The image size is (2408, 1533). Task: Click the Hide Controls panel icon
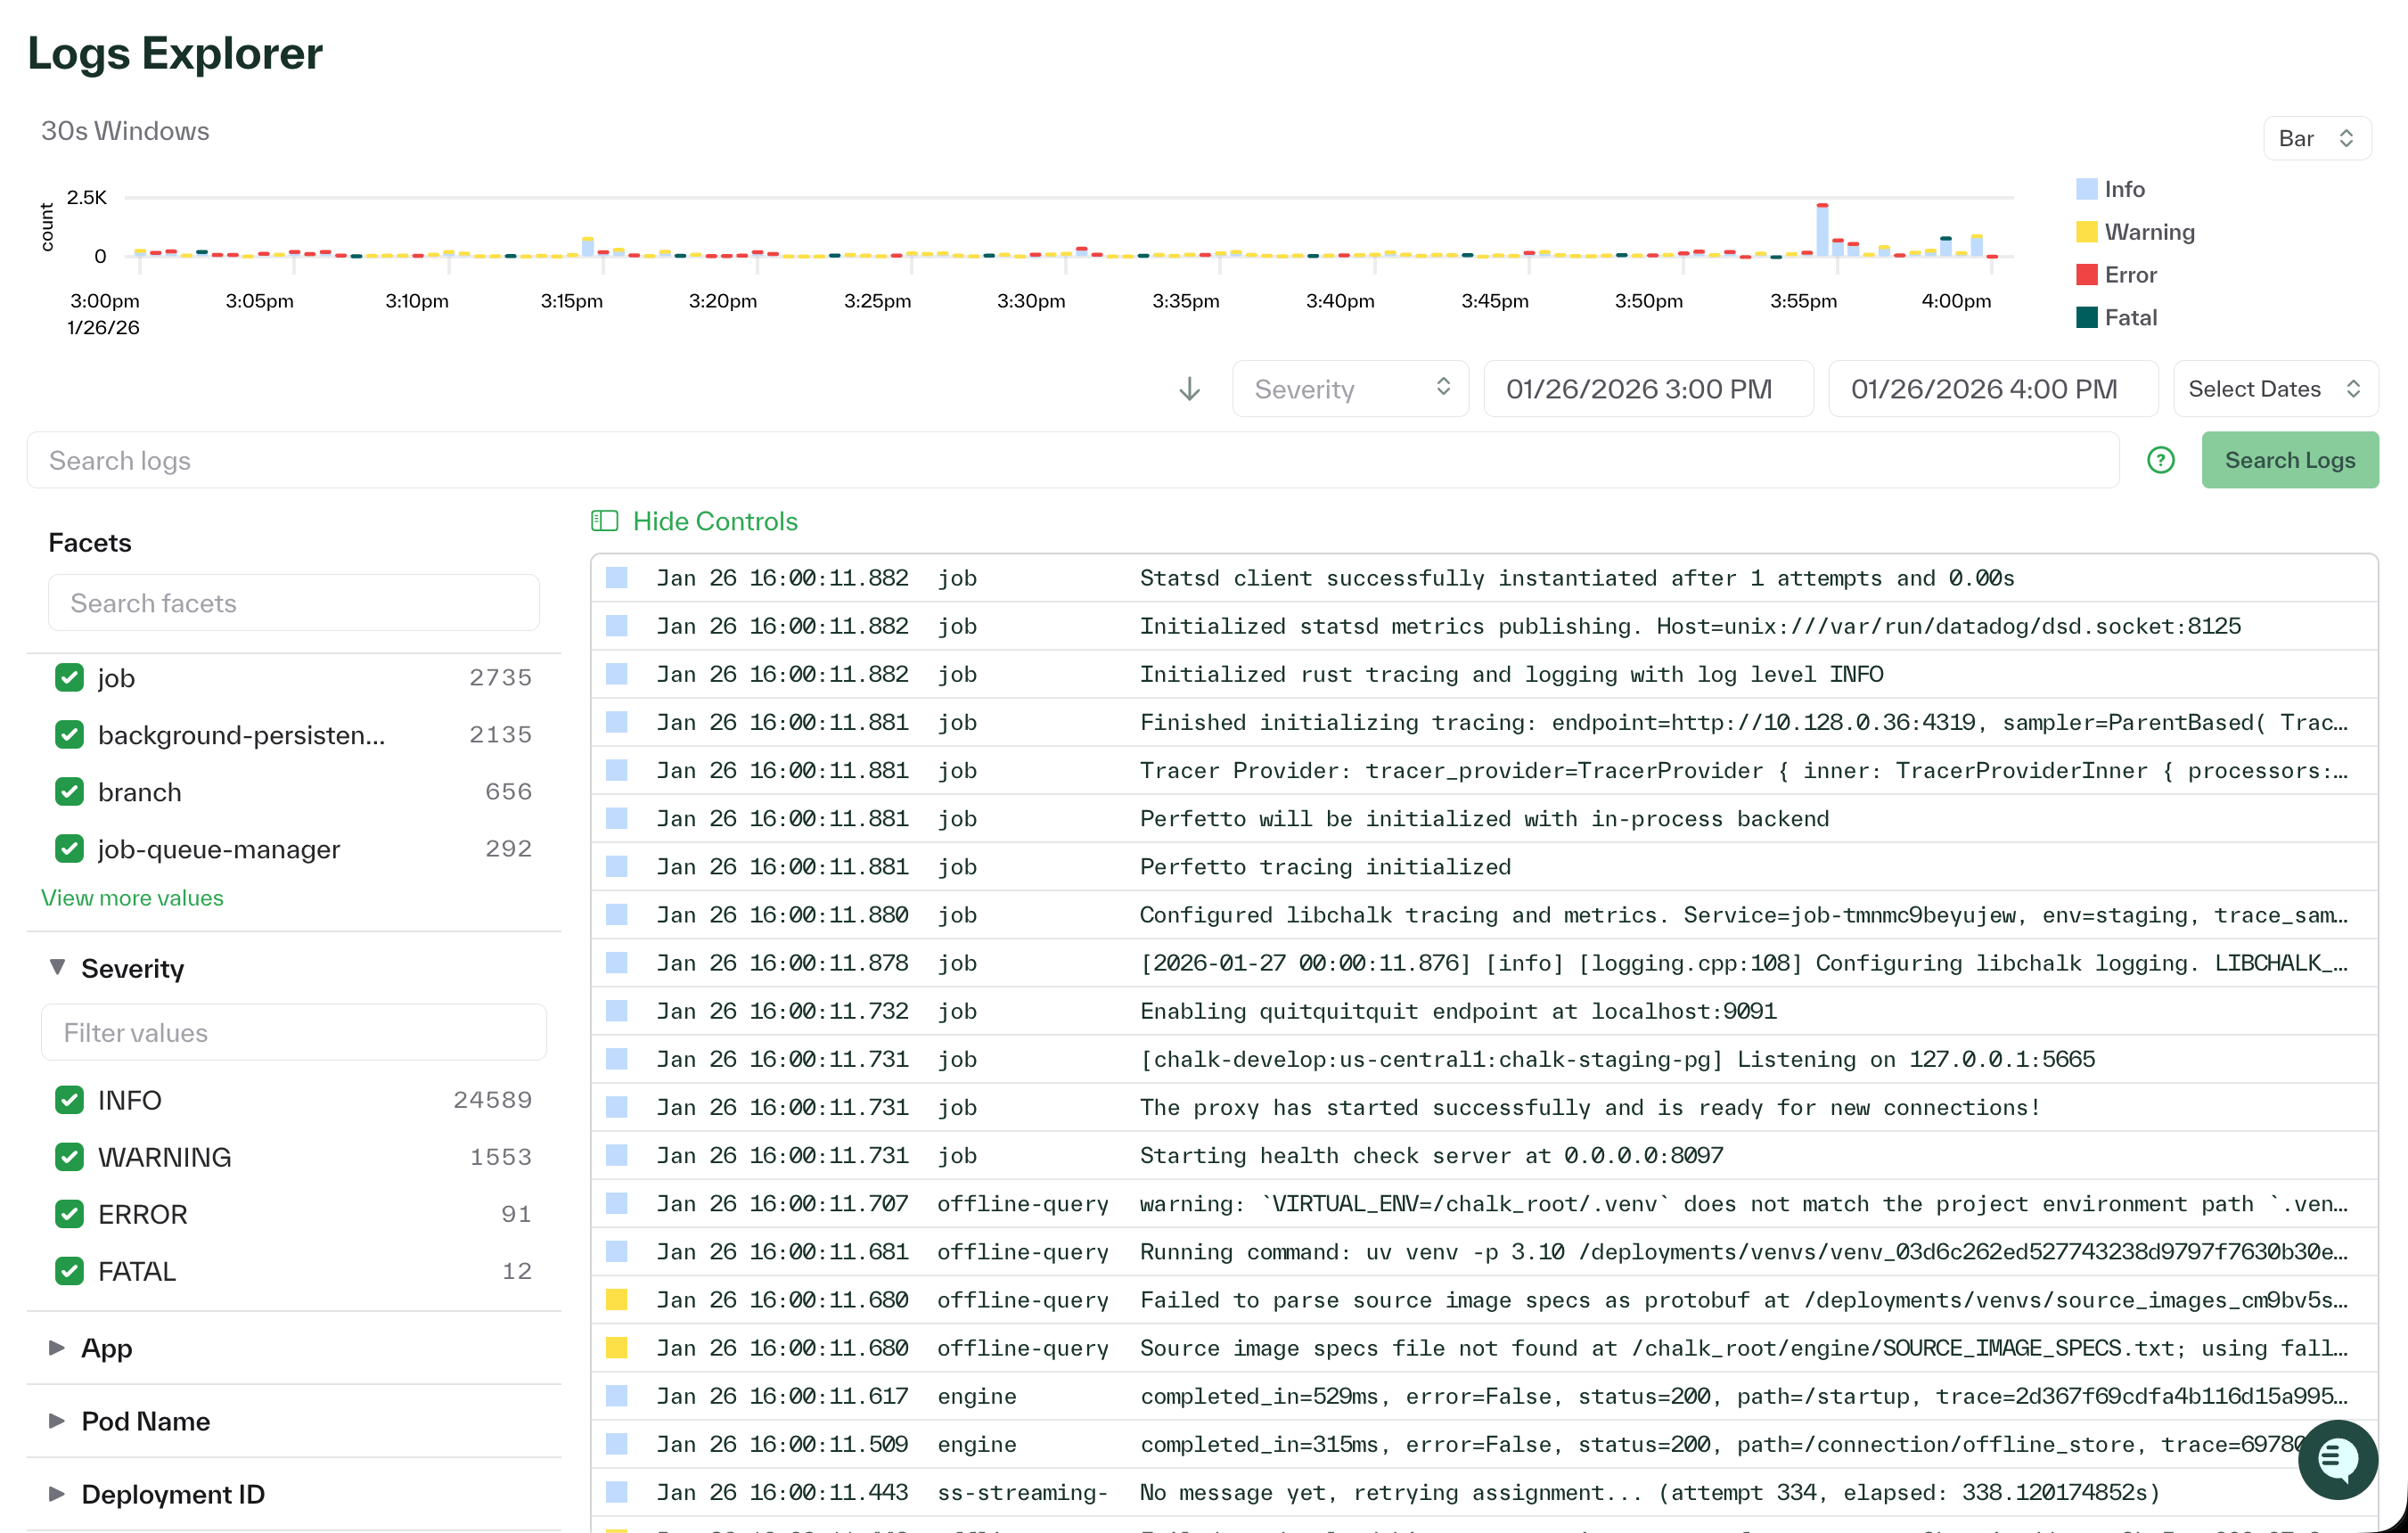(x=604, y=521)
